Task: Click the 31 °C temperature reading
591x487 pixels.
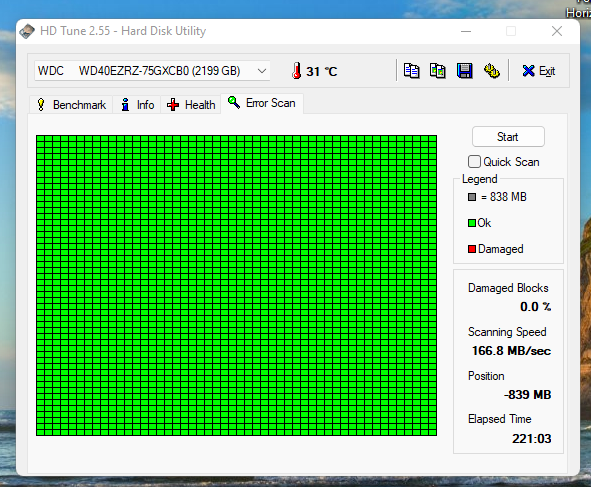Action: (x=322, y=71)
